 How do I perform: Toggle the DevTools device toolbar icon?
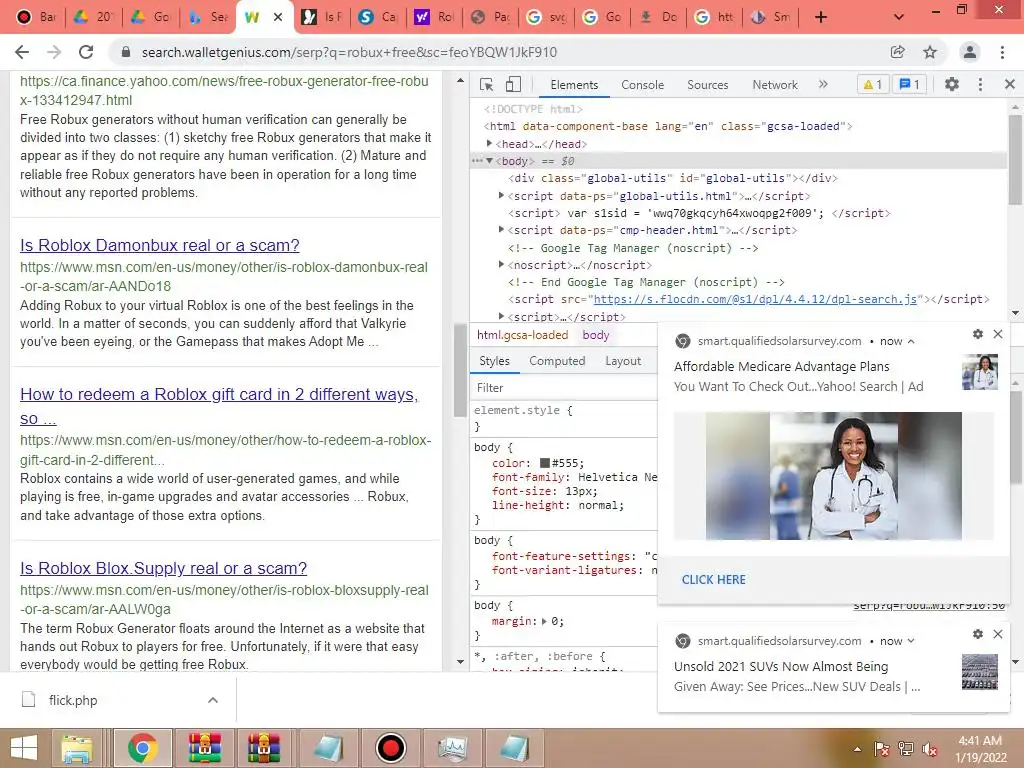513,84
